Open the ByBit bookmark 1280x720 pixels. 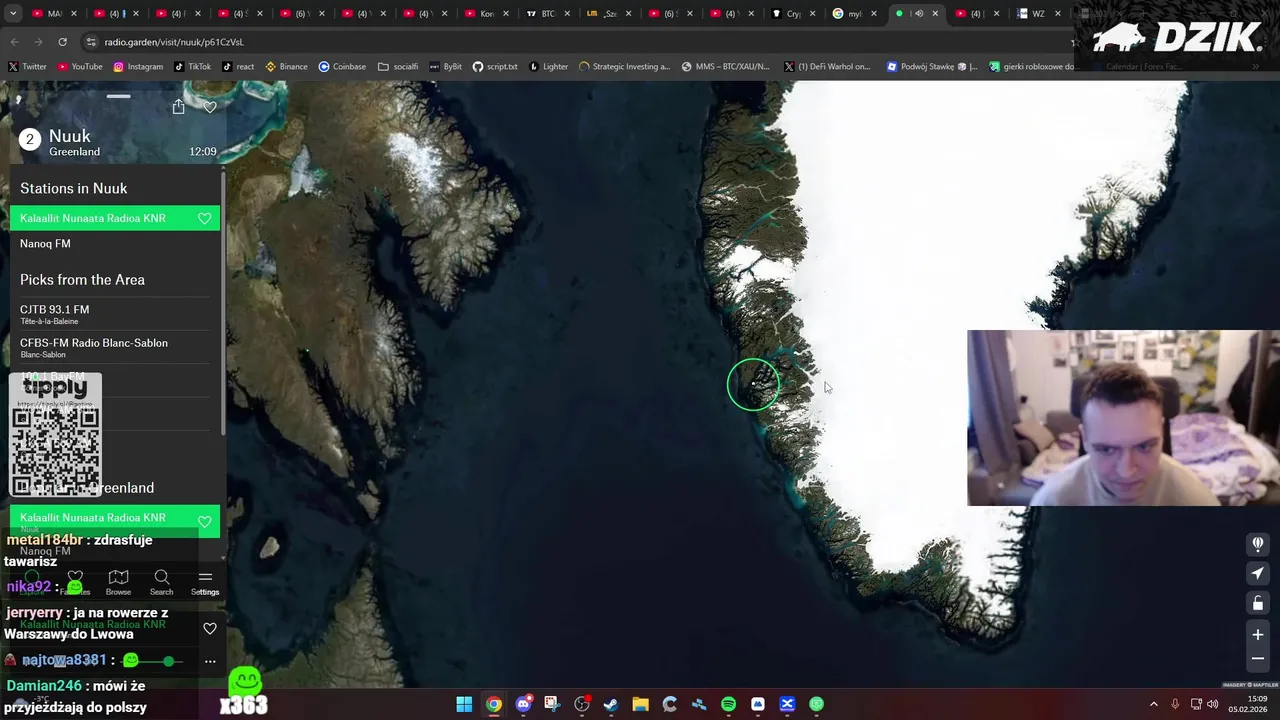tap(446, 67)
